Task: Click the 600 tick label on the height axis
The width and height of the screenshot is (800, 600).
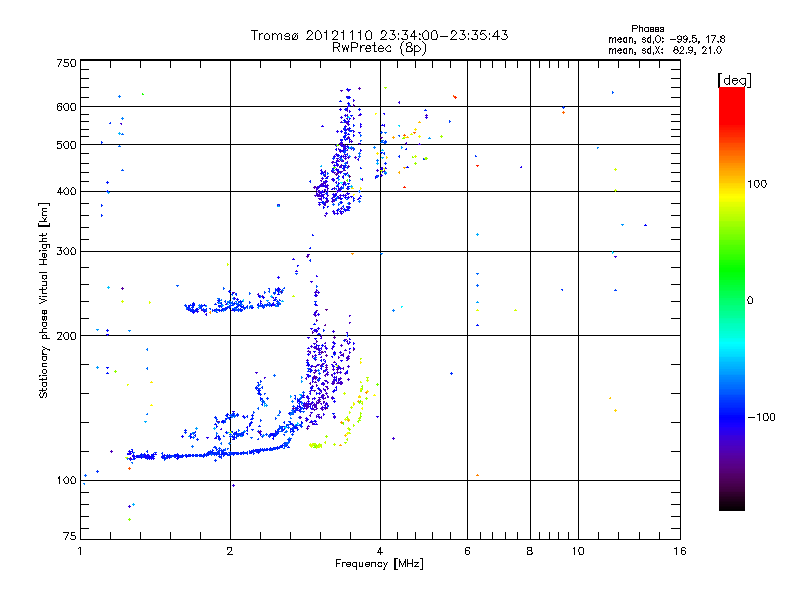Action: (x=66, y=107)
